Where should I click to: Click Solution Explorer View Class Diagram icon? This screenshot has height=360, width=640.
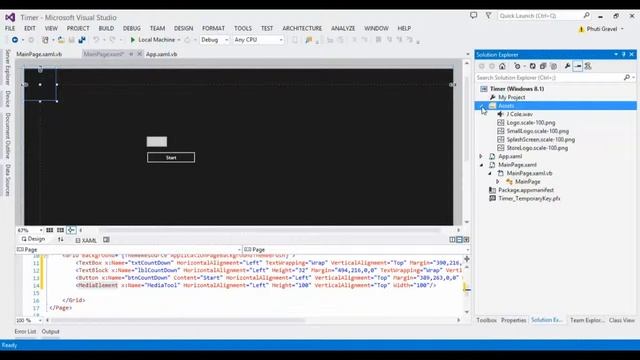coord(588,66)
